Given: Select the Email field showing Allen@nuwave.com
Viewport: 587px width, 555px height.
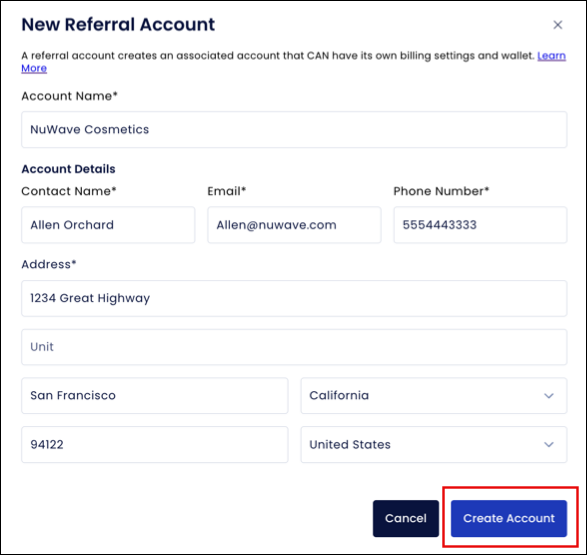Looking at the screenshot, I should tap(294, 225).
